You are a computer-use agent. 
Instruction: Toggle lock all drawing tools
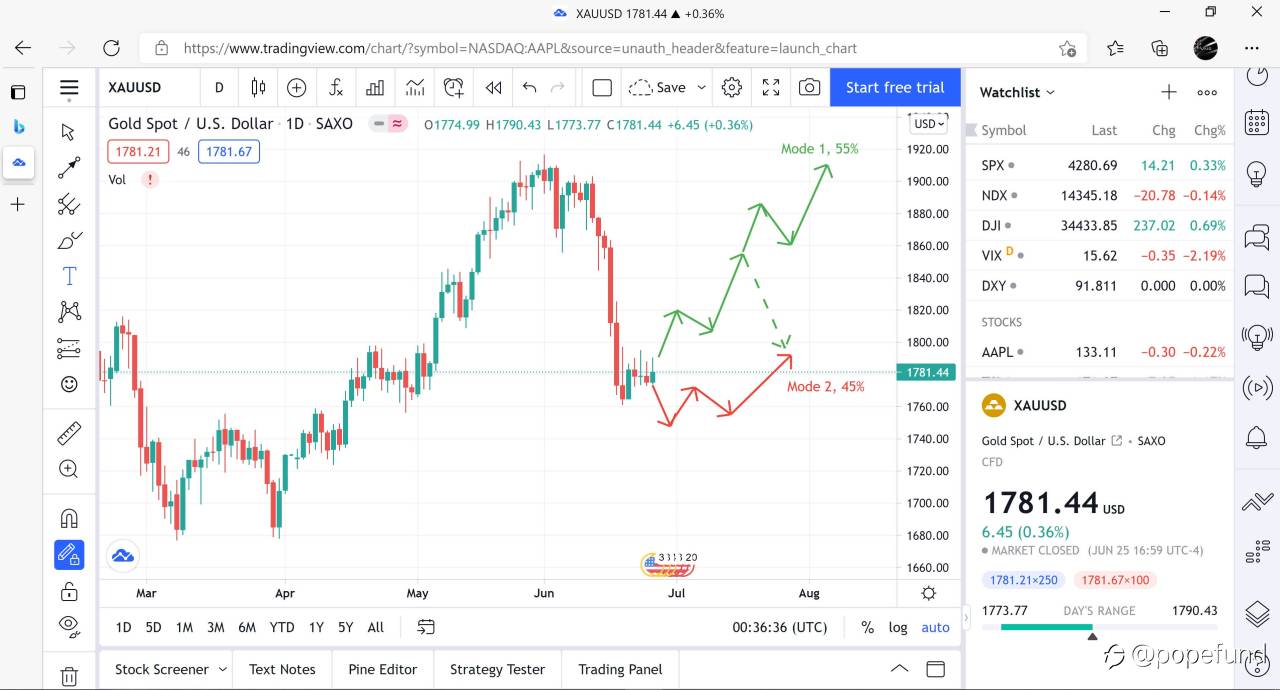click(69, 590)
